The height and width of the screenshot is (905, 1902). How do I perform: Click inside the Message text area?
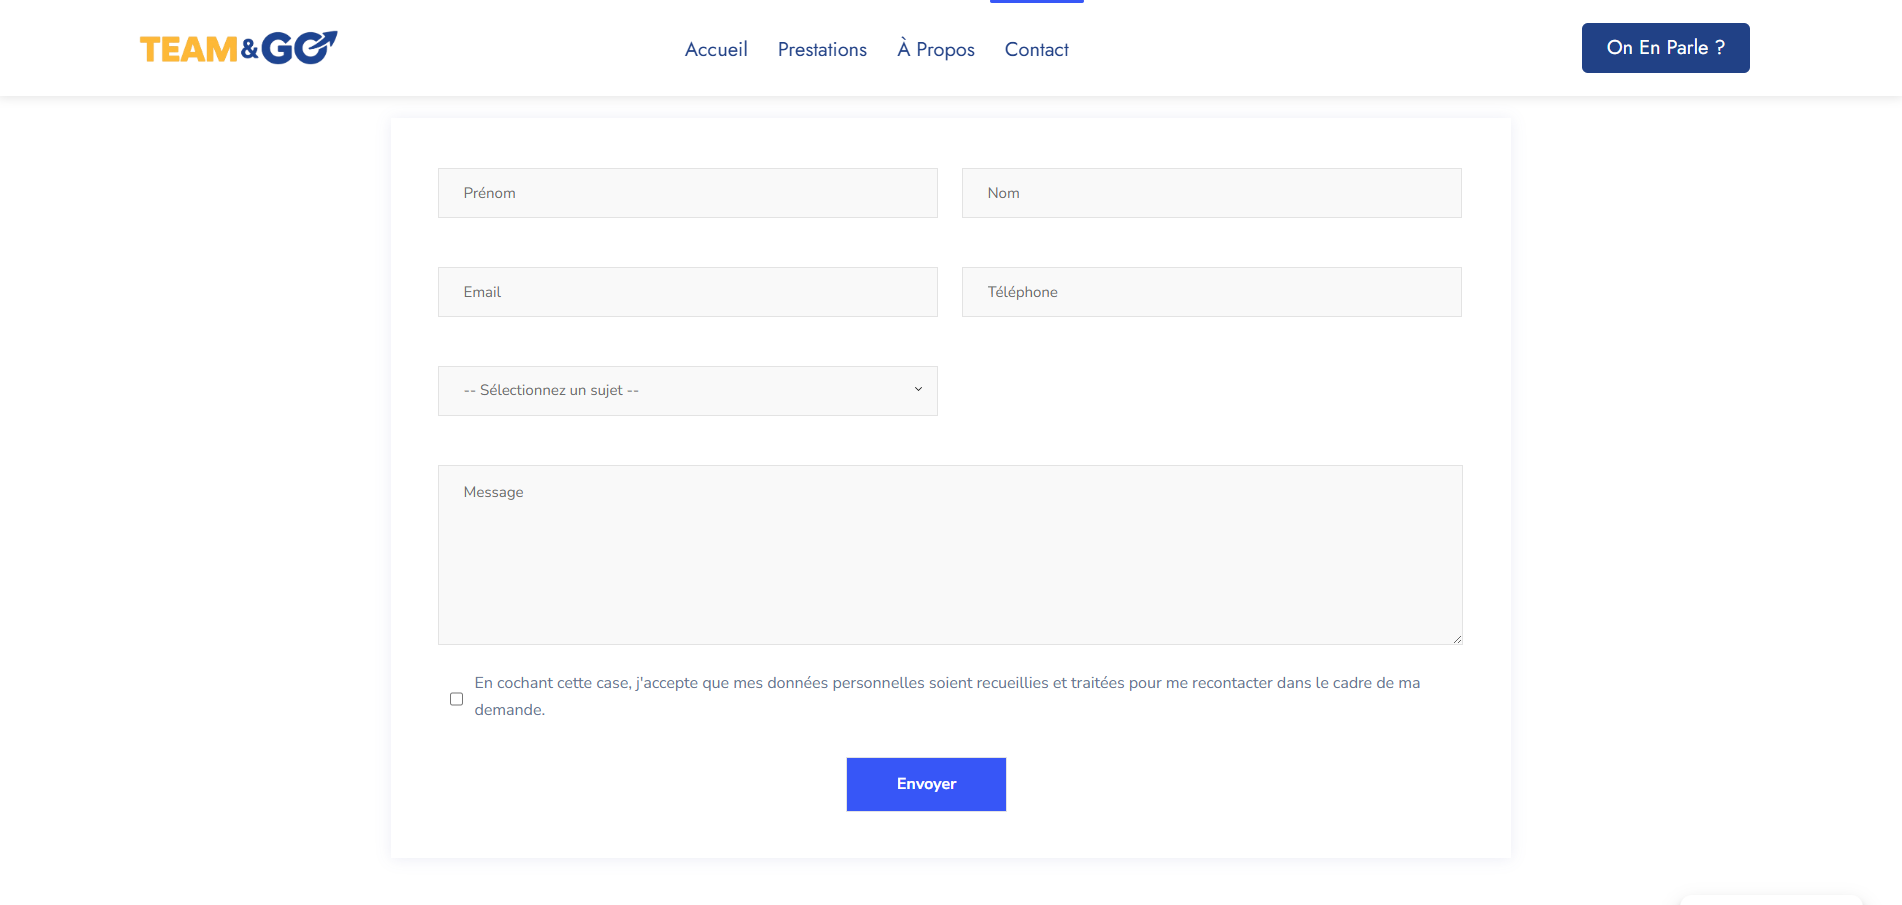(x=950, y=555)
